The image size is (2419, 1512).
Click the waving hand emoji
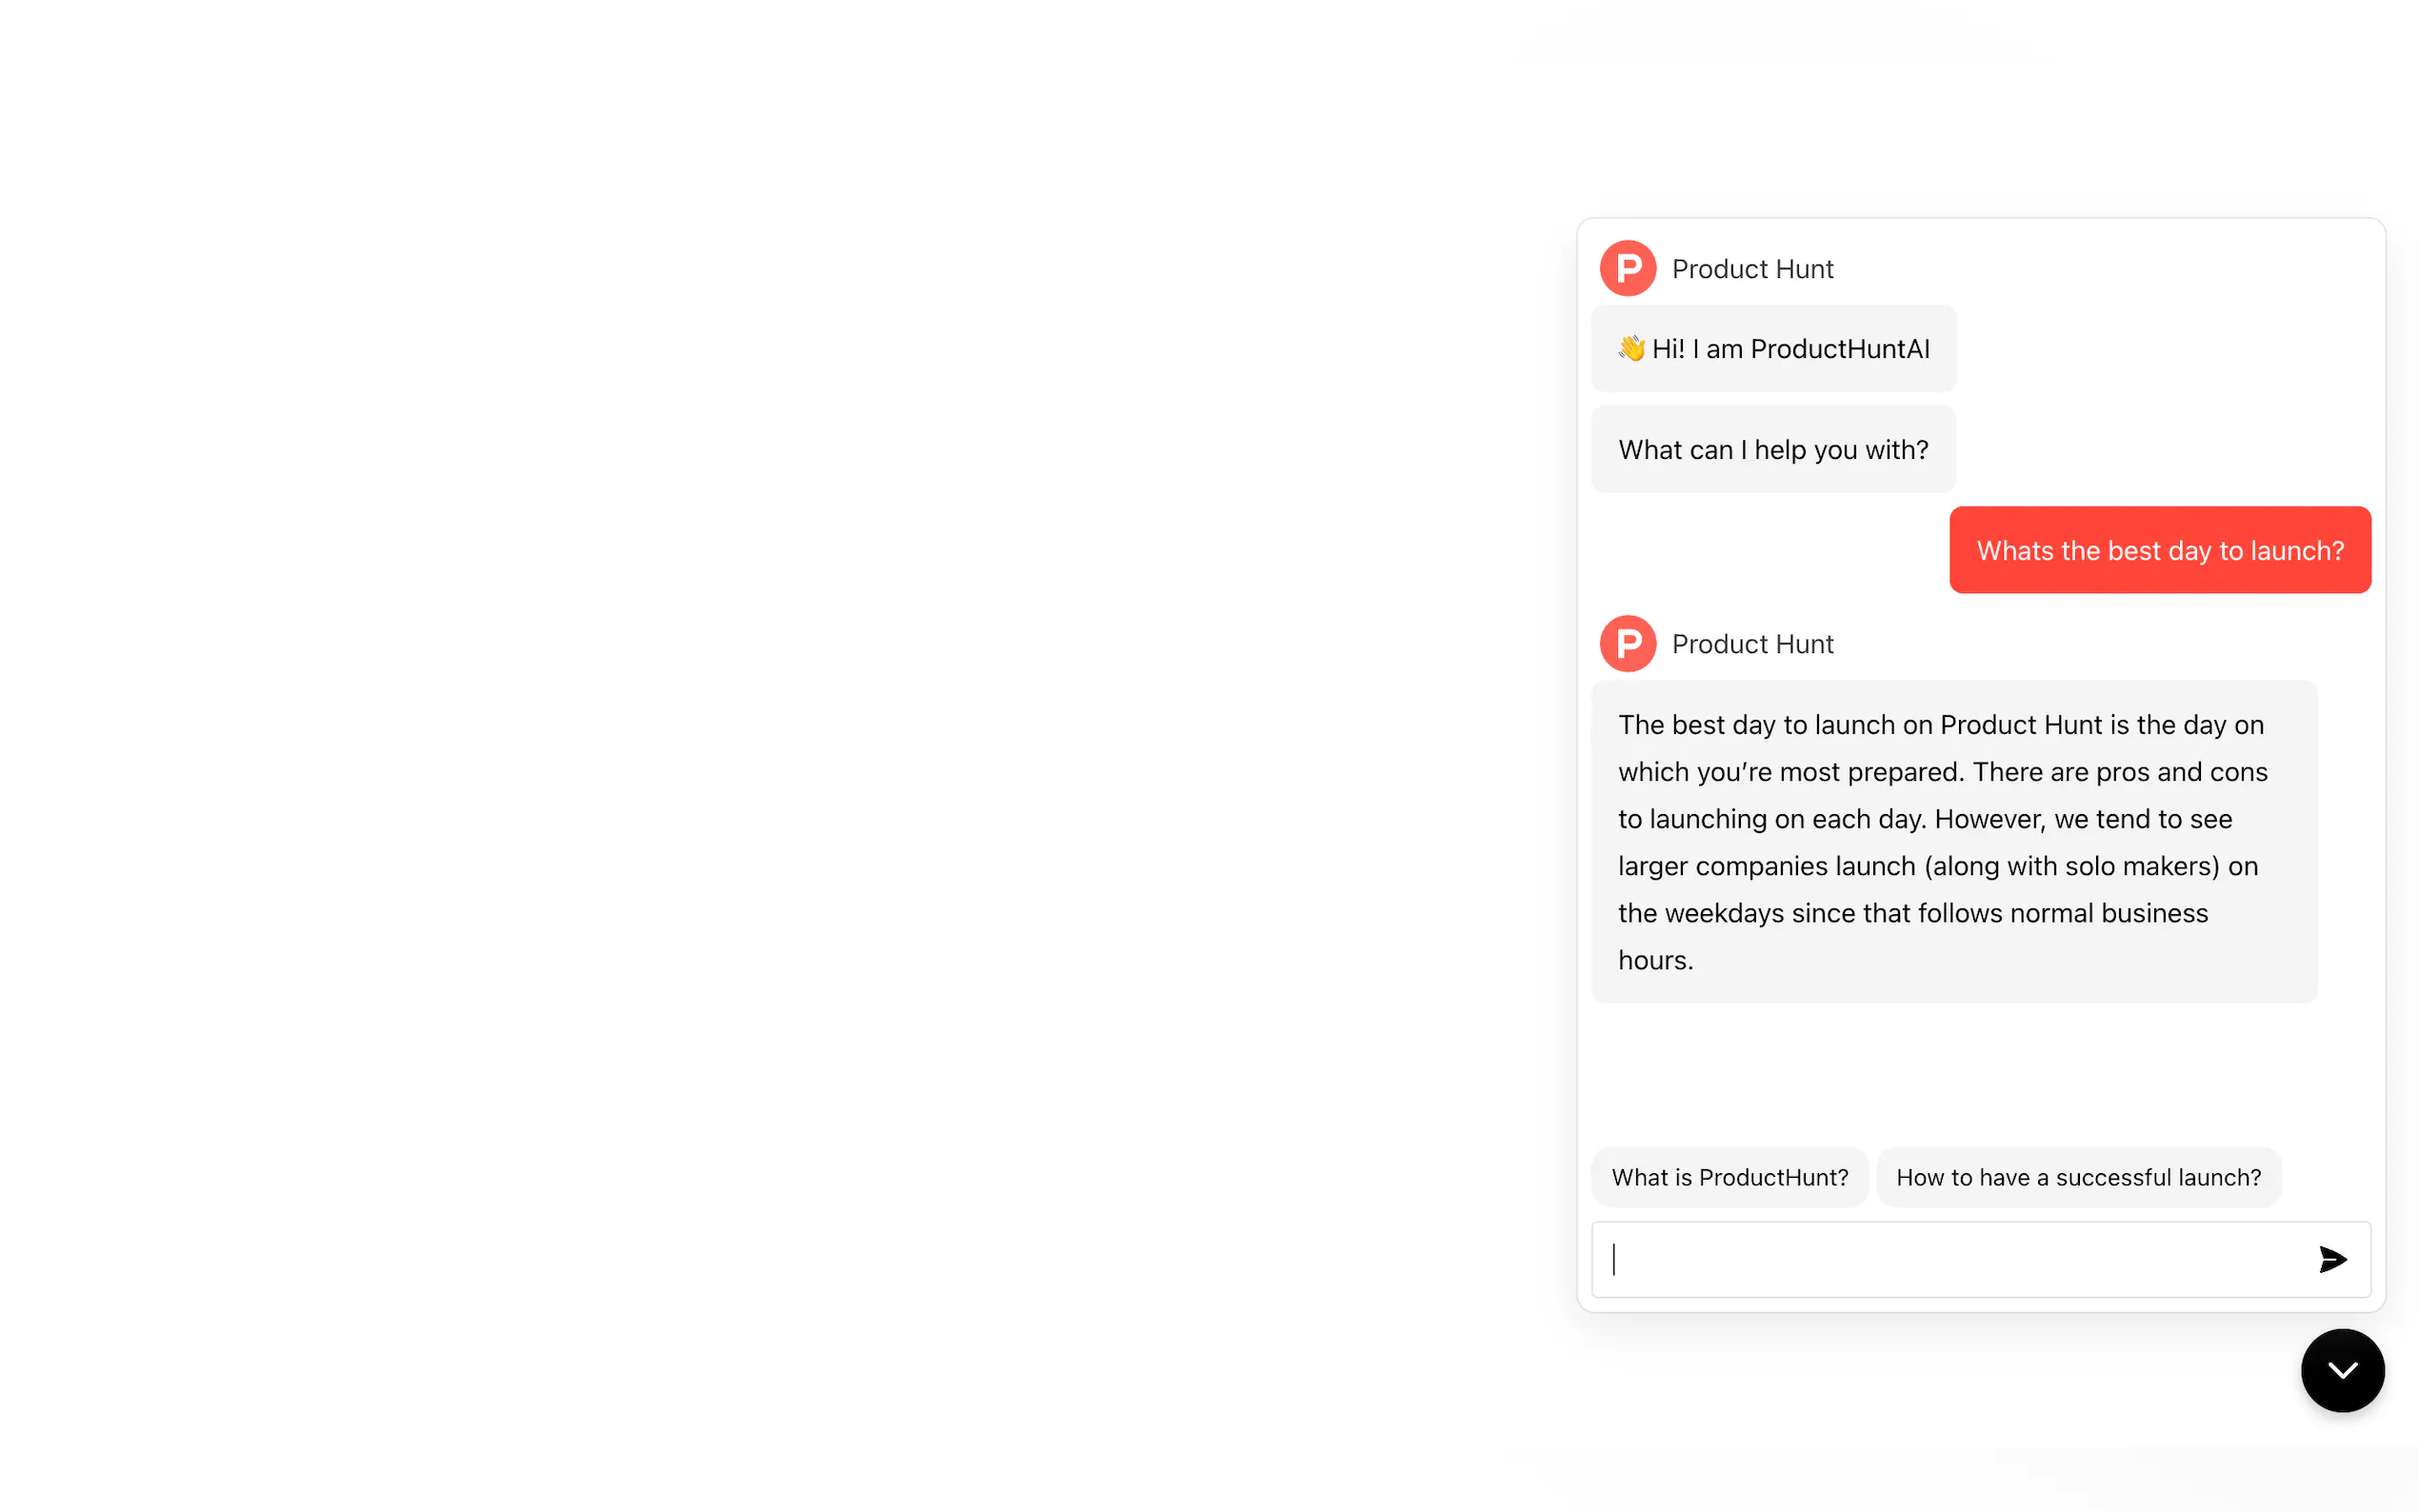point(1631,348)
